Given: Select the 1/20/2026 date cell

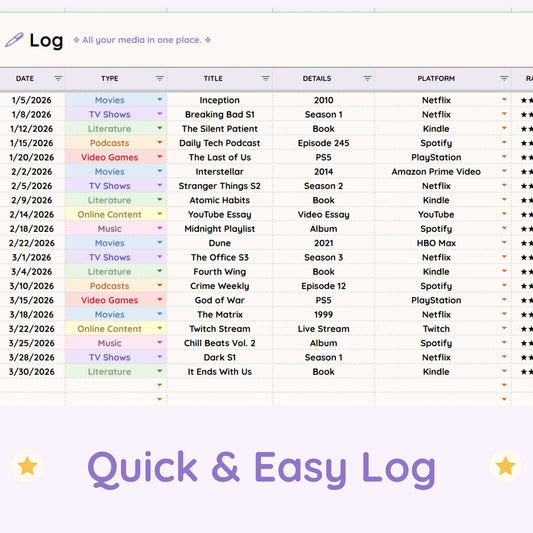Looking at the screenshot, I should pos(32,157).
